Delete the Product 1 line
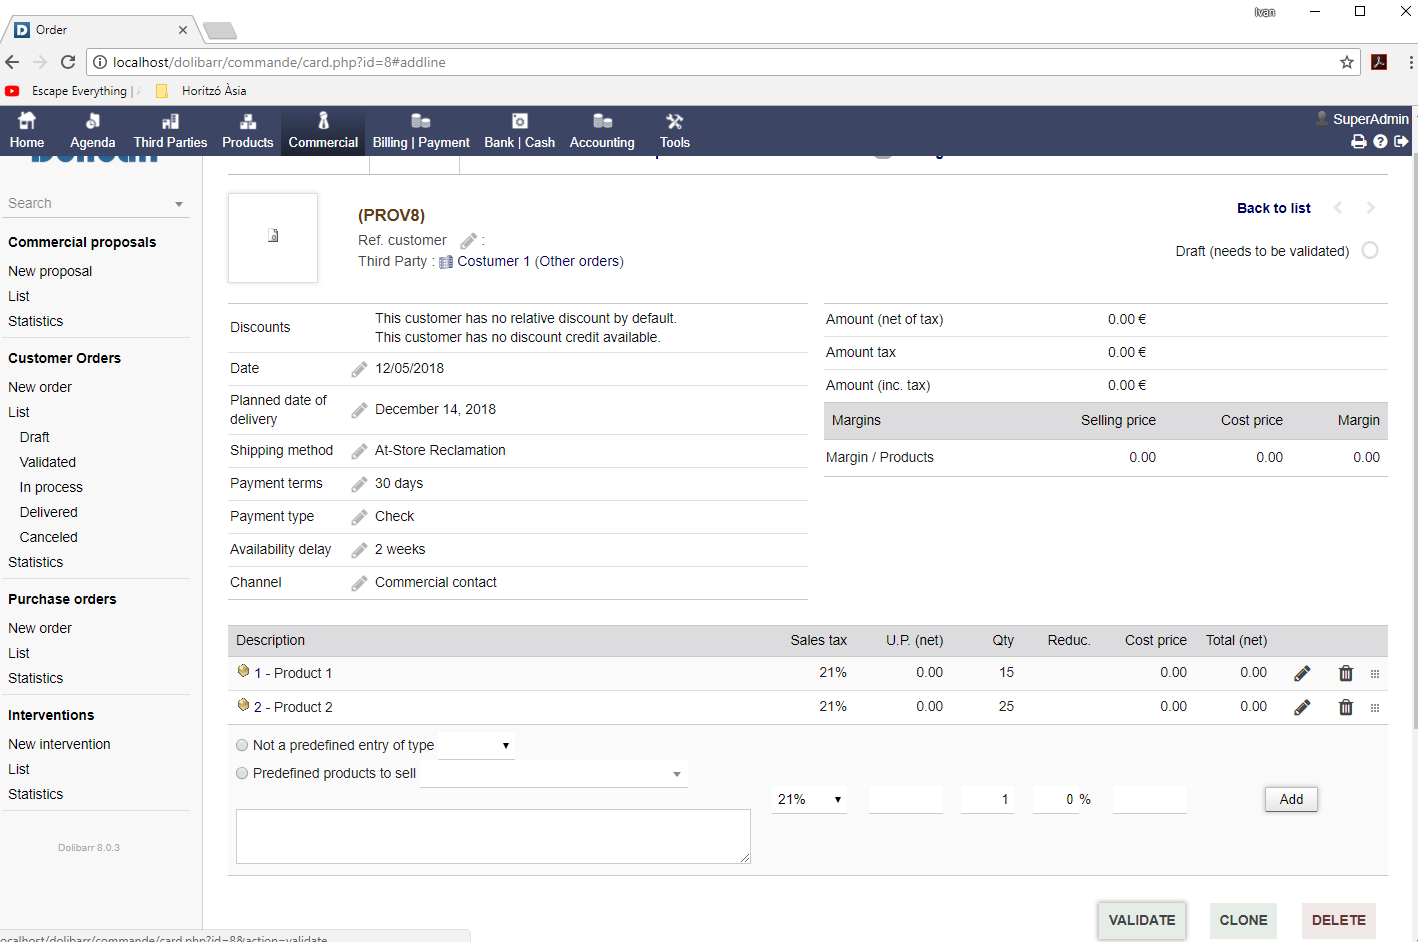The image size is (1418, 942). pyautogui.click(x=1346, y=674)
